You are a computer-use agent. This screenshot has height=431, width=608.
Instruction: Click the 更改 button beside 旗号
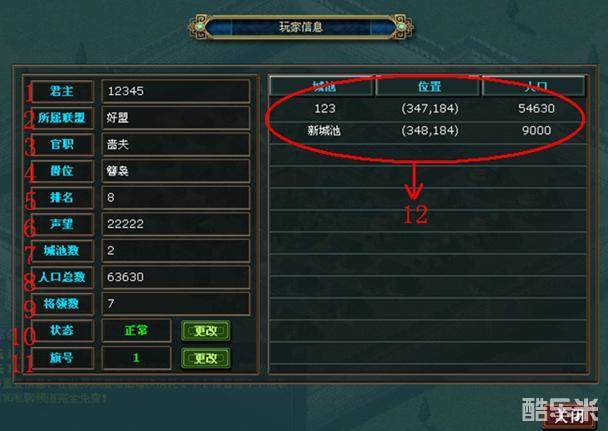point(206,358)
